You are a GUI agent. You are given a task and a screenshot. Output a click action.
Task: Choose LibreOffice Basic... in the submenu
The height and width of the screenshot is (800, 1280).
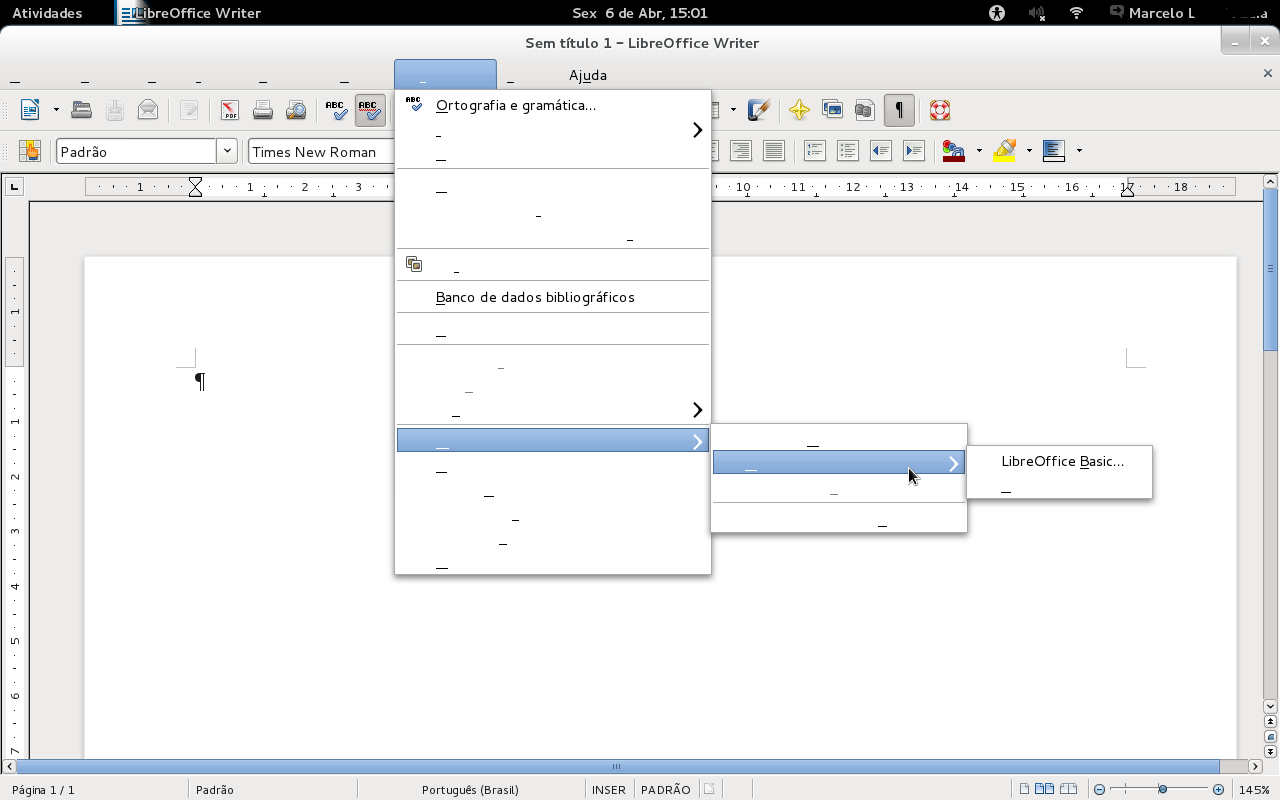[x=1059, y=461]
